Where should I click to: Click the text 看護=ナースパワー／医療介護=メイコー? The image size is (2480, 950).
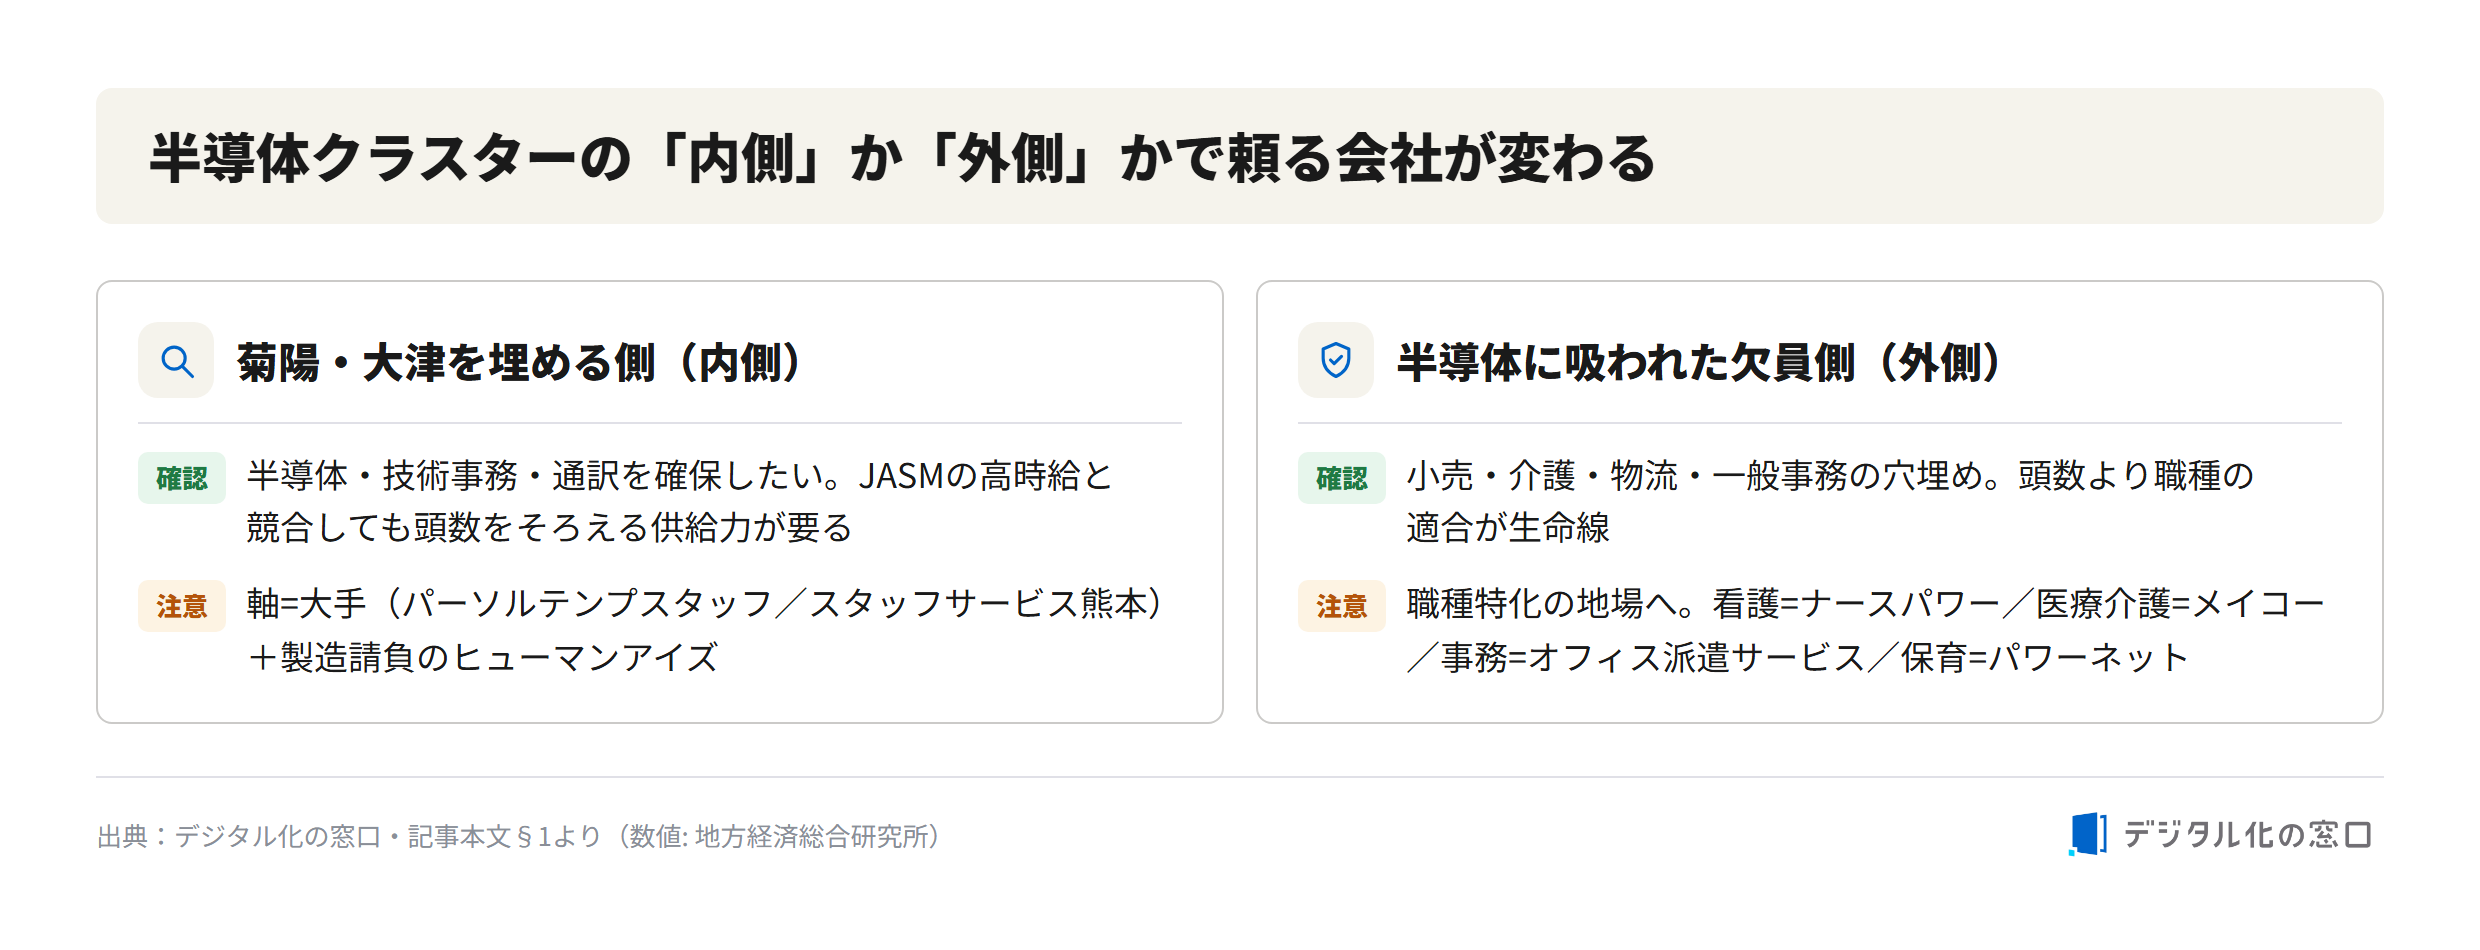pos(2018,604)
